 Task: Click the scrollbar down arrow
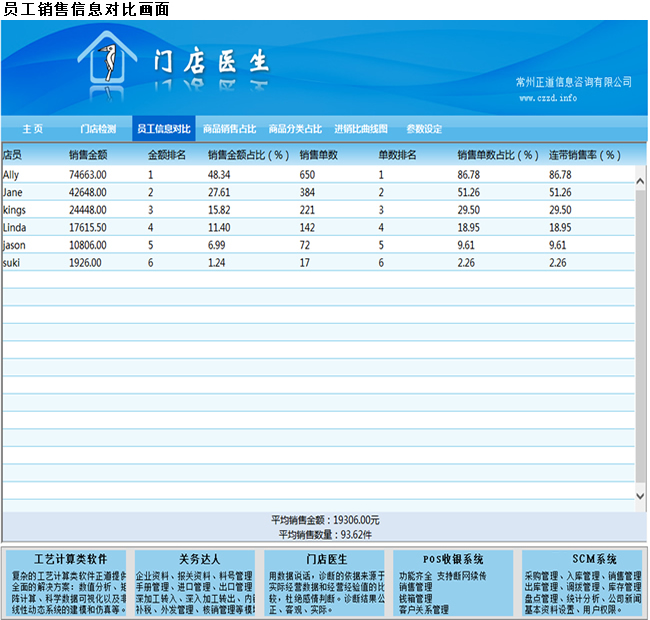click(x=641, y=495)
